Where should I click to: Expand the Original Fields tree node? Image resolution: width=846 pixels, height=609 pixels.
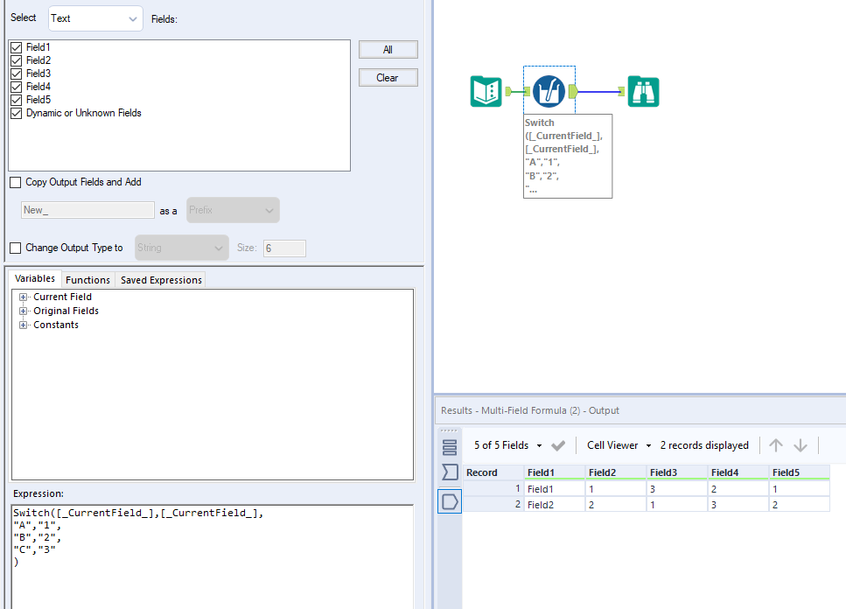[23, 311]
